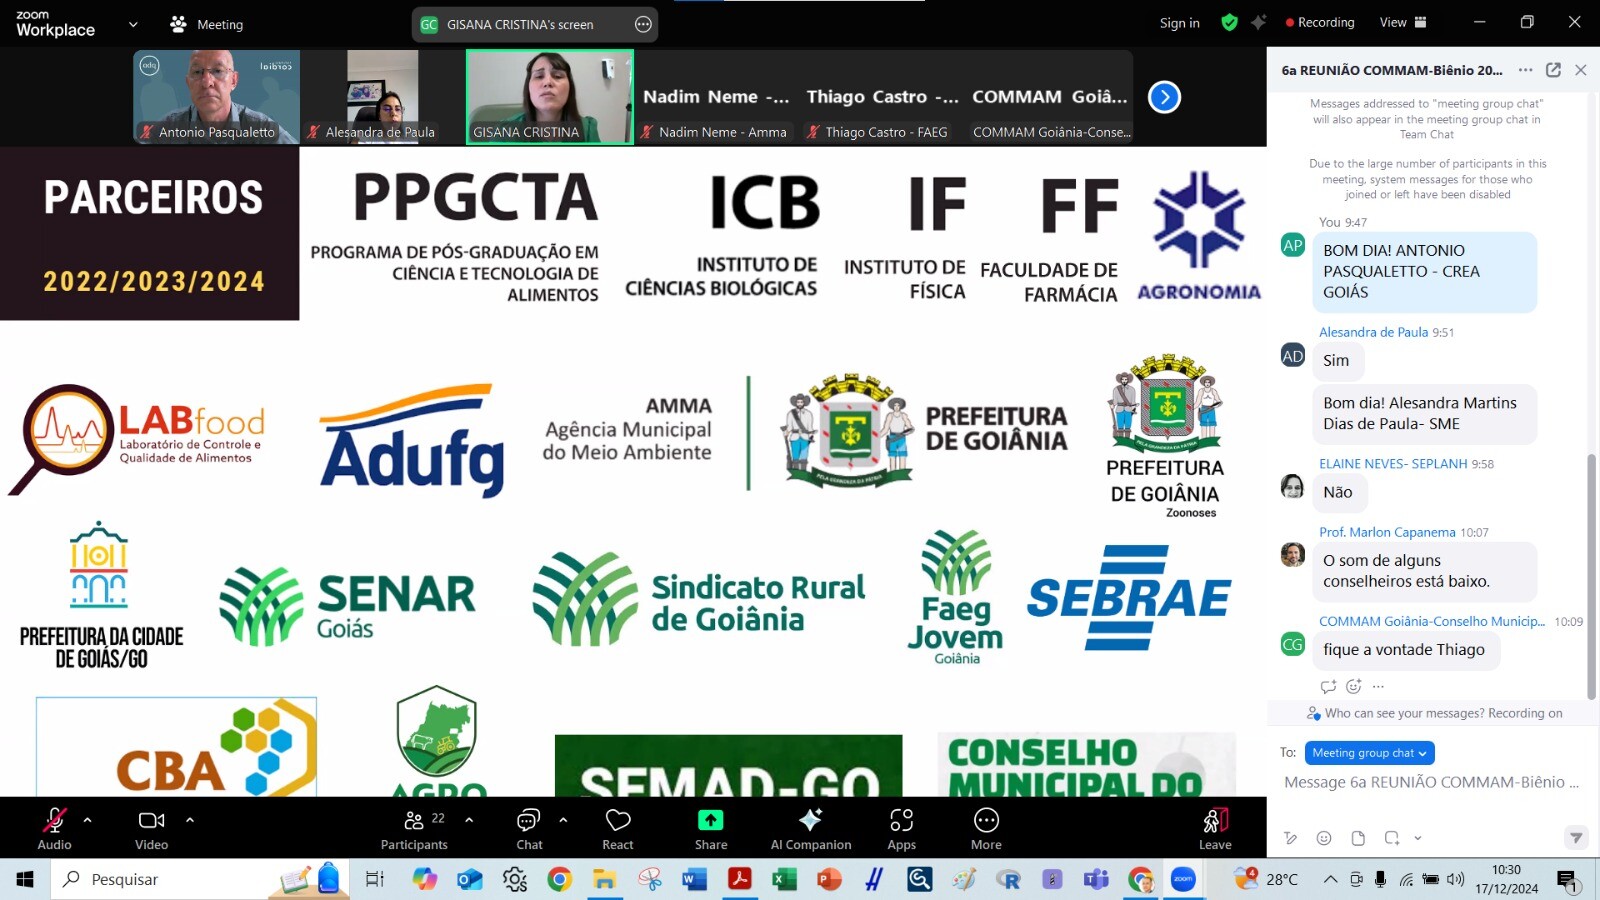Screen dimensions: 1600x900
Task: Click the Recording indicator
Action: 1320,22
